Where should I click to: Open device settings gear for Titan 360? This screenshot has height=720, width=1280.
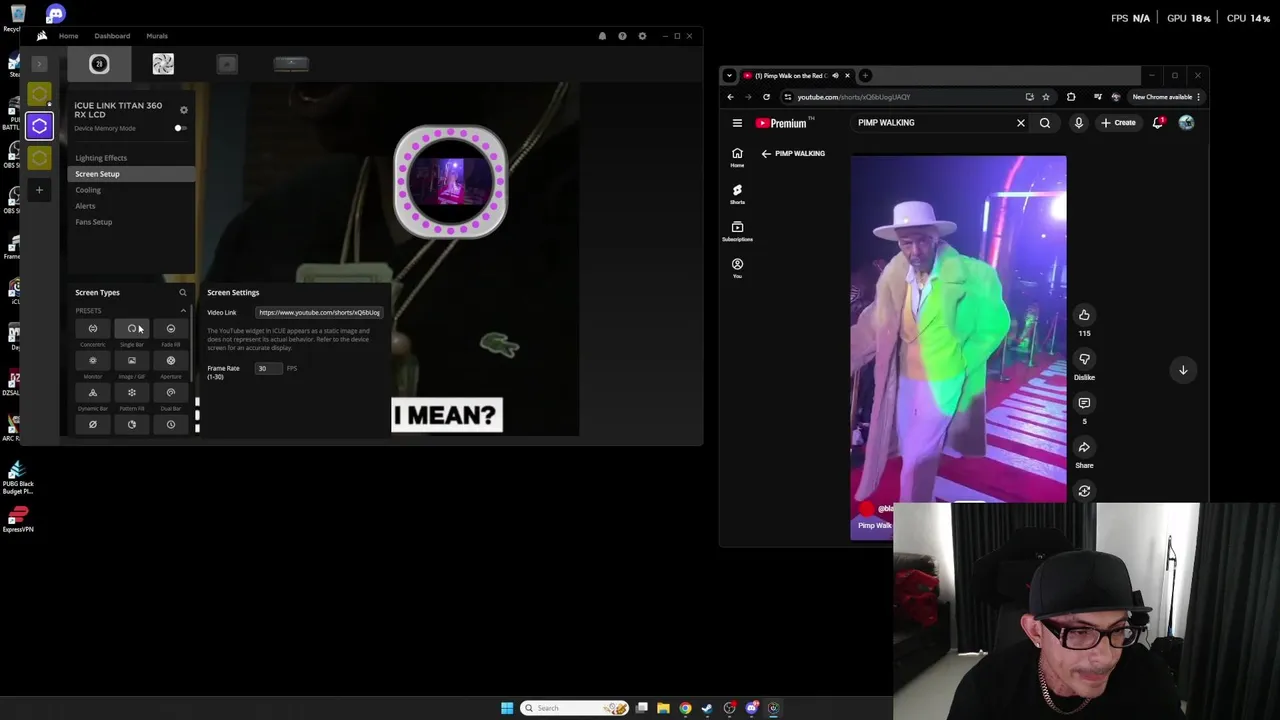pyautogui.click(x=183, y=110)
